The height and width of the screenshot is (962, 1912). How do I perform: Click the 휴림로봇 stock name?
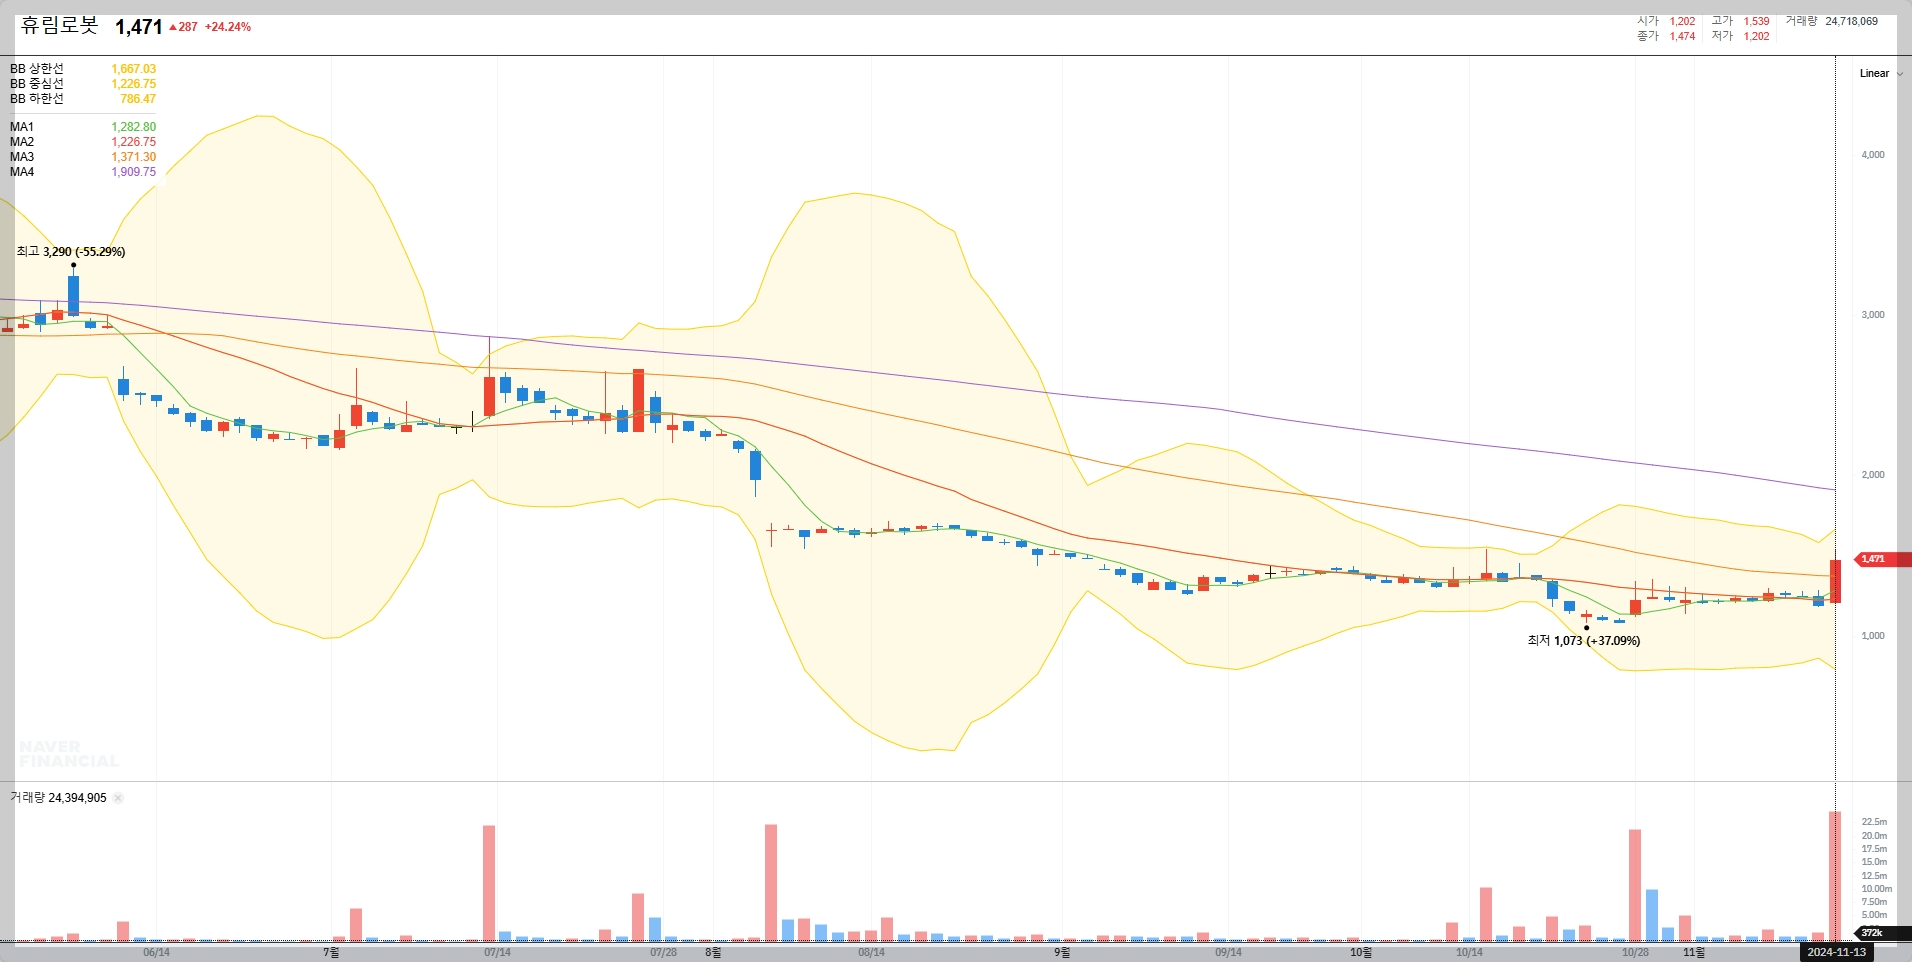point(60,26)
